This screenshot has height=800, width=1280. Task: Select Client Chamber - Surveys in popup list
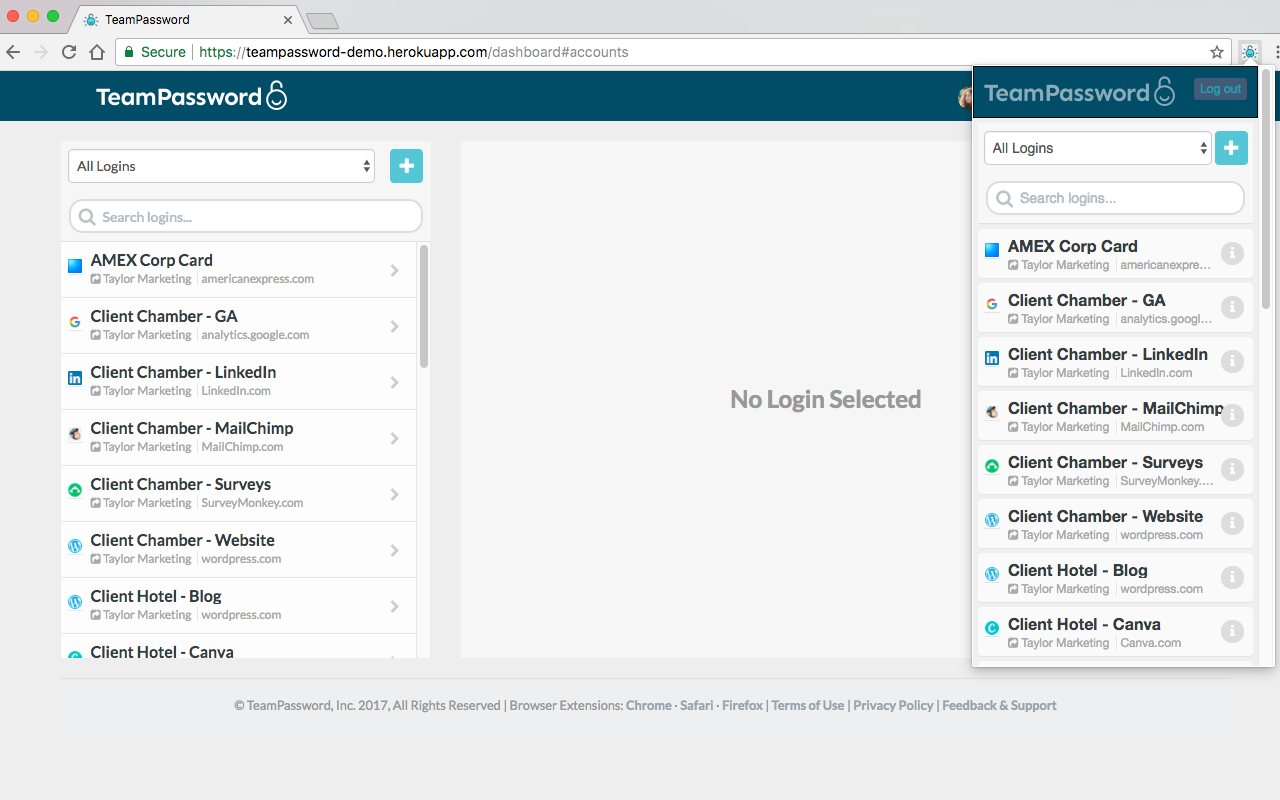1115,470
